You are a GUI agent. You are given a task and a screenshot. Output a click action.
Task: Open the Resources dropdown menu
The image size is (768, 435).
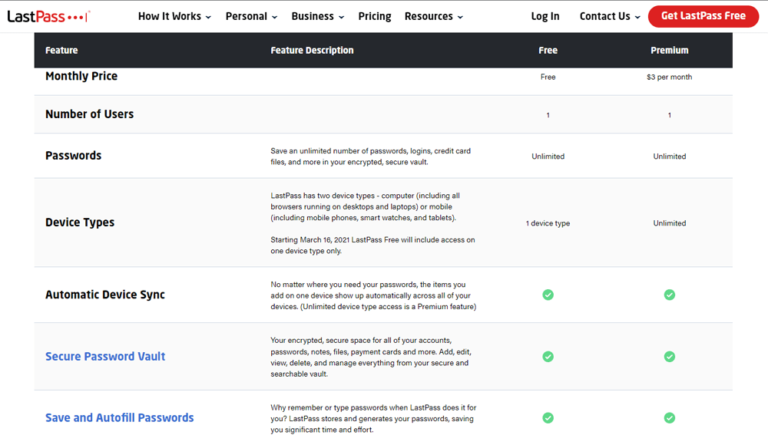pyautogui.click(x=433, y=16)
